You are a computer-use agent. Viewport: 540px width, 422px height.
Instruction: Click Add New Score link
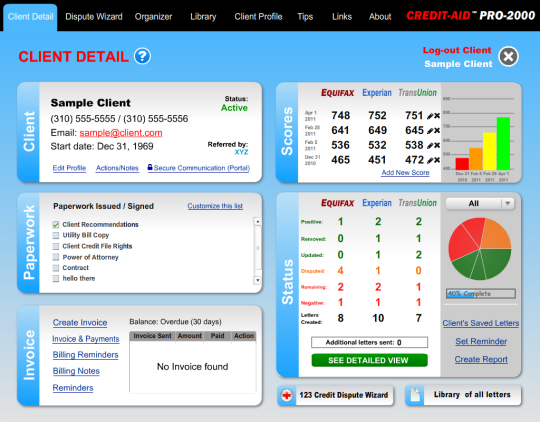coord(405,173)
